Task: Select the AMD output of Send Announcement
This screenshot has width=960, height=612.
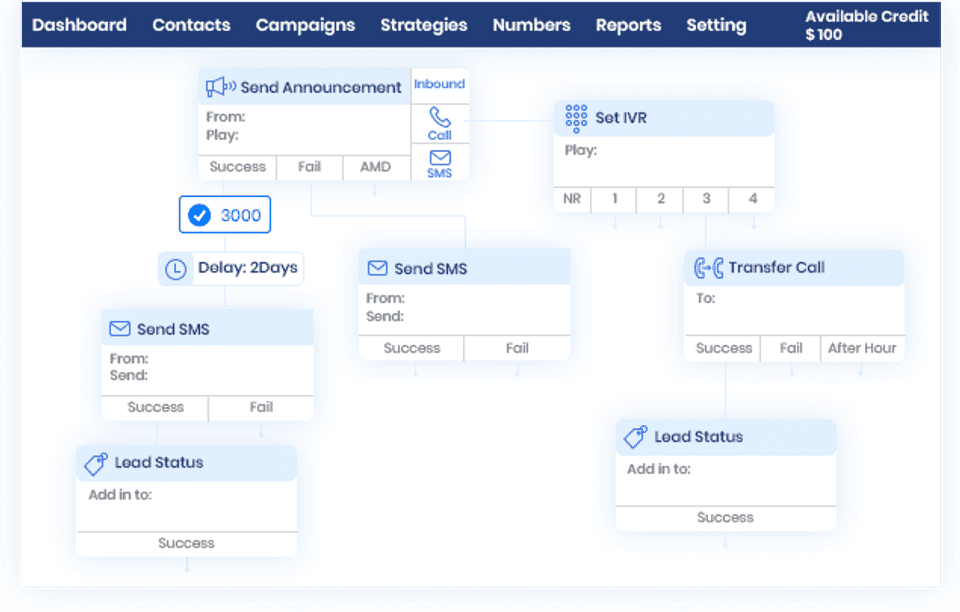Action: (x=375, y=167)
